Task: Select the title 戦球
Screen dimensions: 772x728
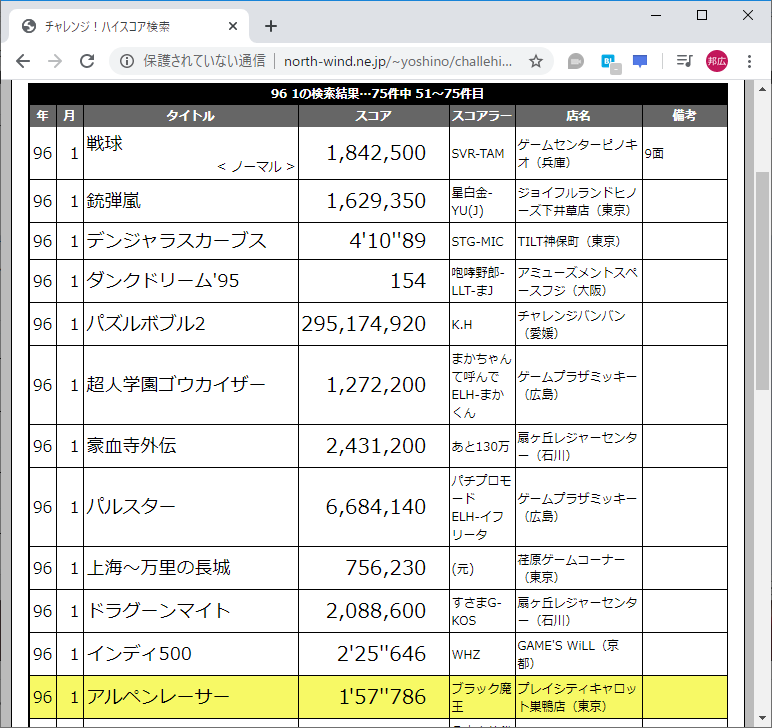Action: coord(104,143)
